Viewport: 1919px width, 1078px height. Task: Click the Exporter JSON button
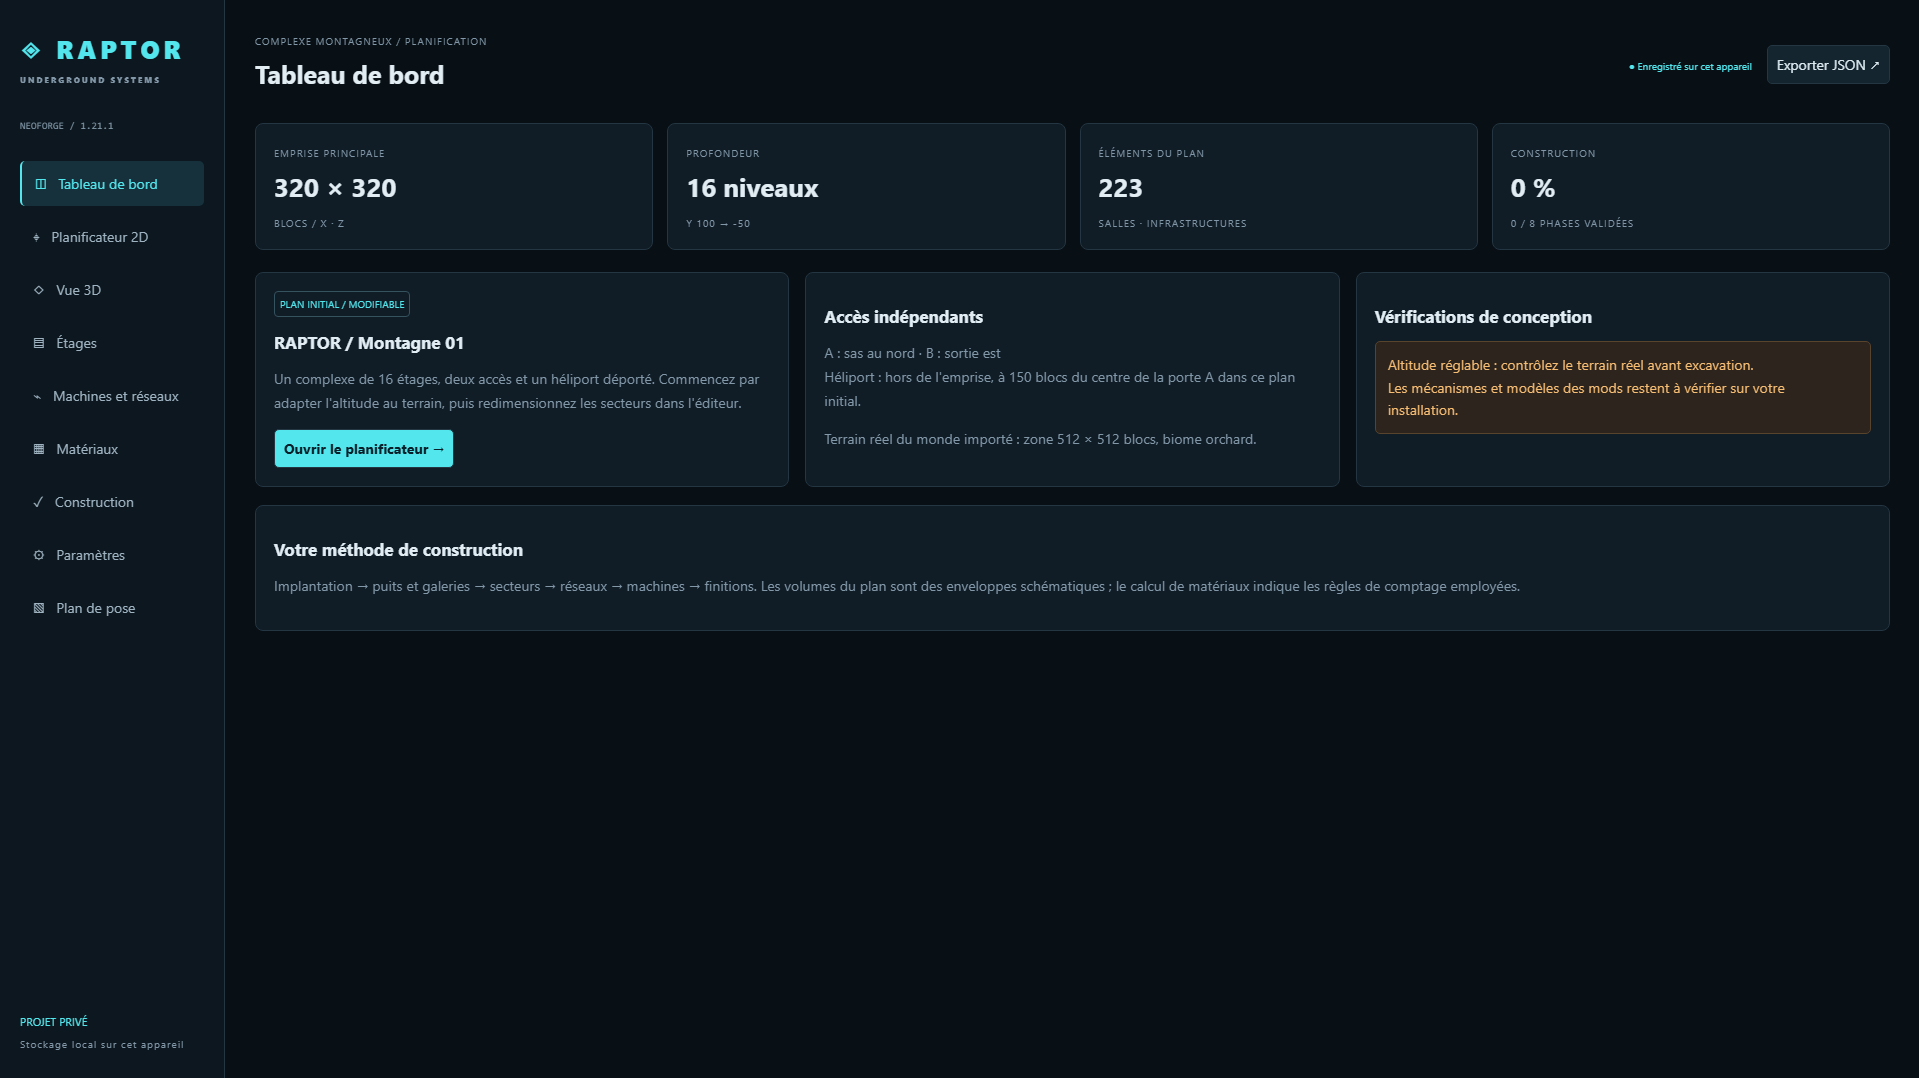click(1827, 65)
